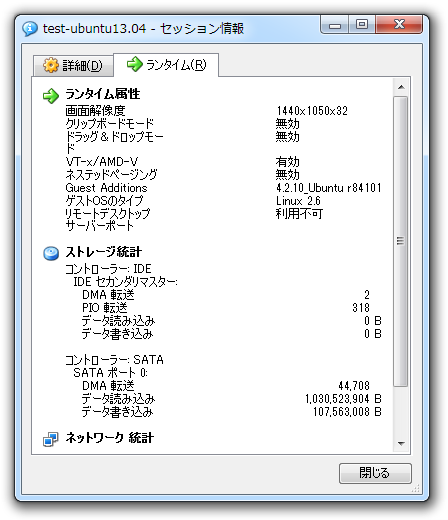Minimize the セッション情報 window

[x=335, y=25]
